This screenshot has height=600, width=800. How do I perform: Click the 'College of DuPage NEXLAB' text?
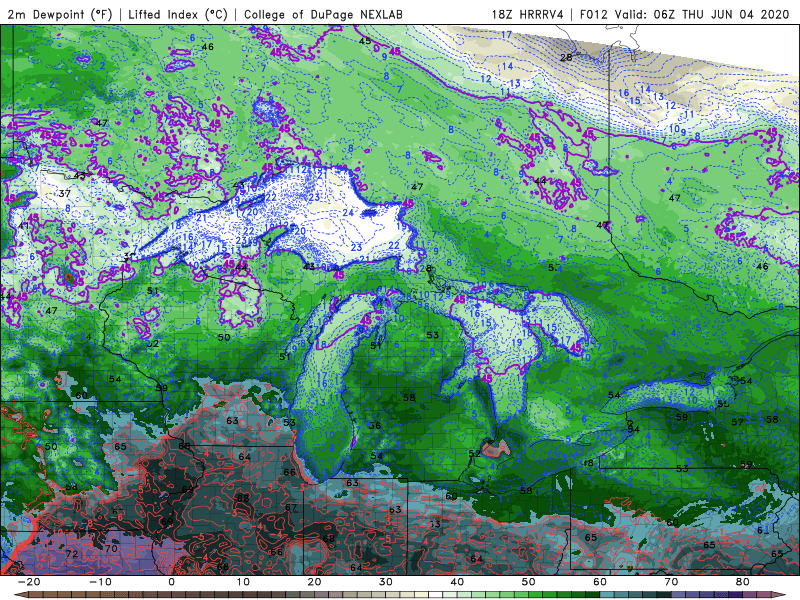tap(323, 14)
